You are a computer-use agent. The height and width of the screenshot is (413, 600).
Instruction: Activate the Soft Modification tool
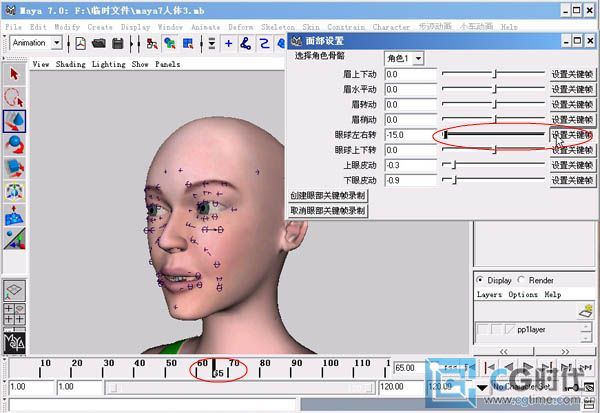pos(14,215)
